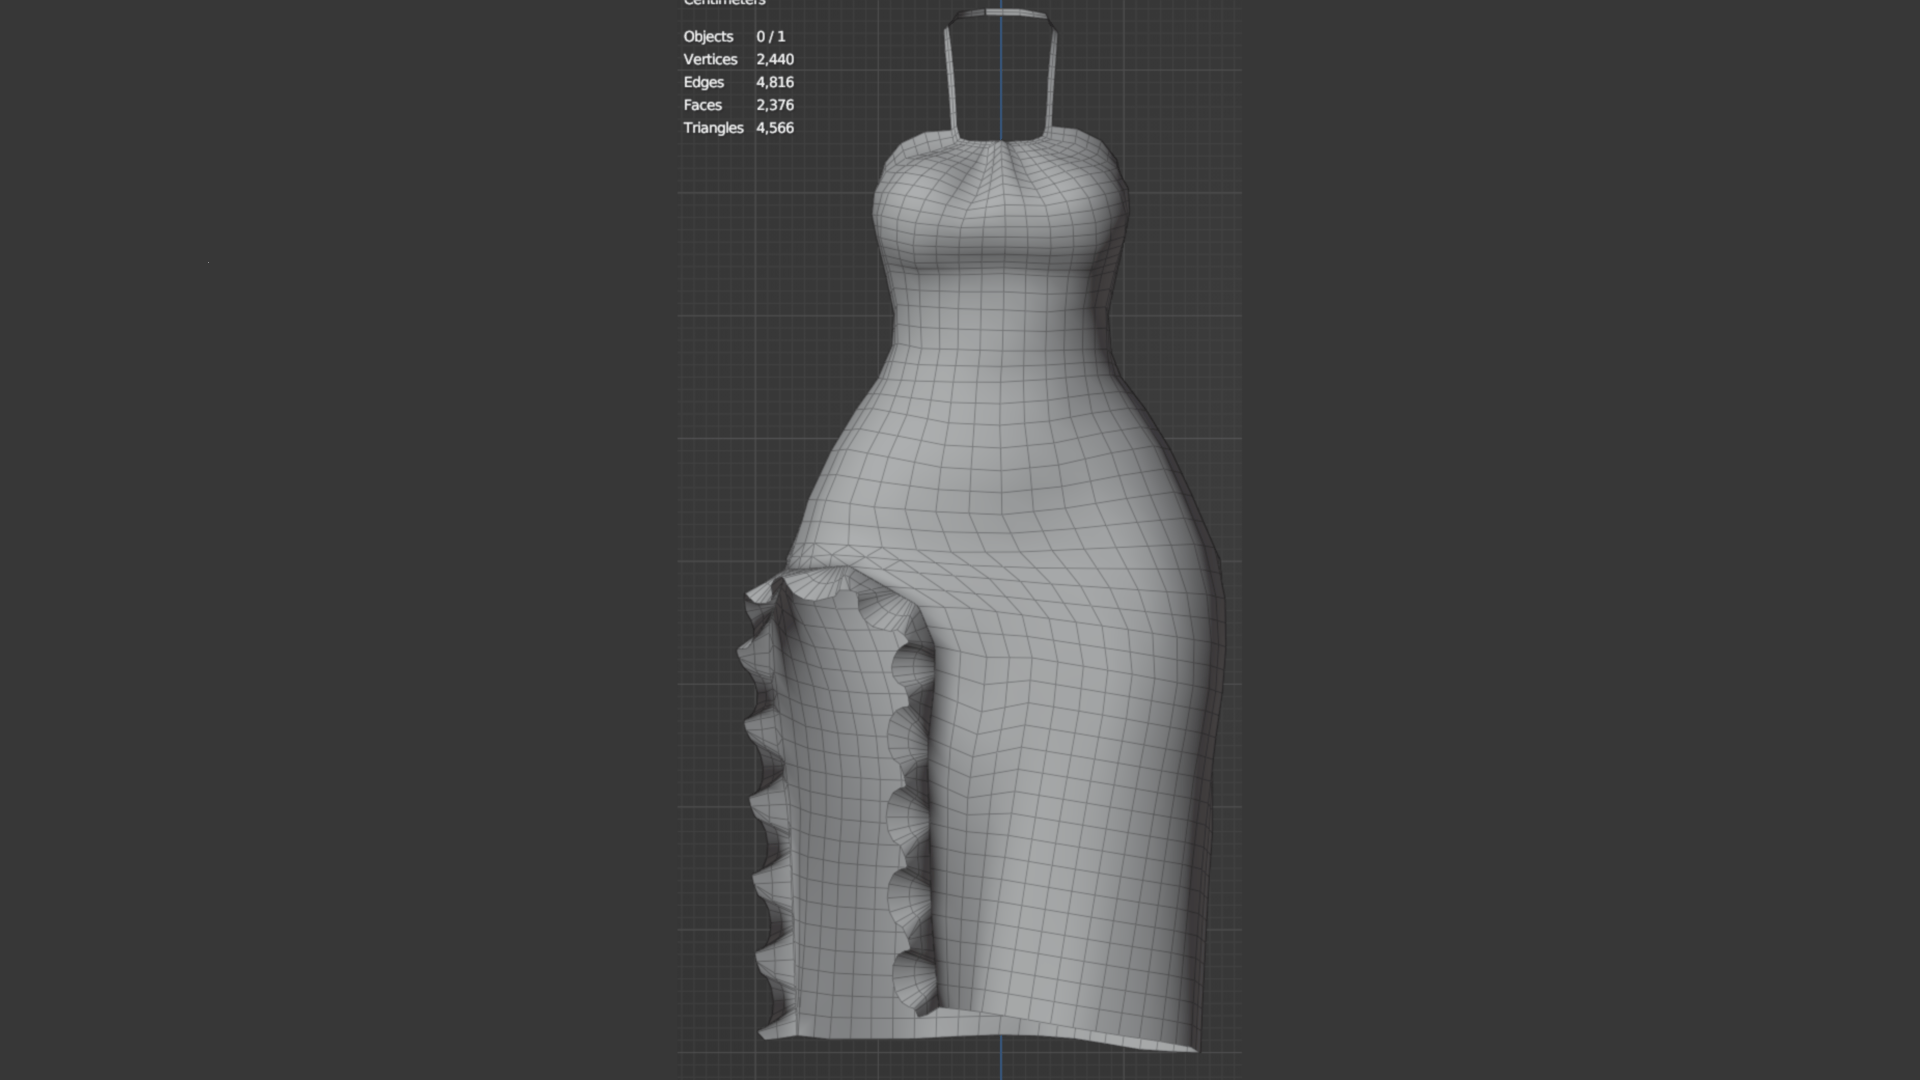Click the "Vertices" statistics label
This screenshot has width=1920, height=1080.
coord(710,59)
